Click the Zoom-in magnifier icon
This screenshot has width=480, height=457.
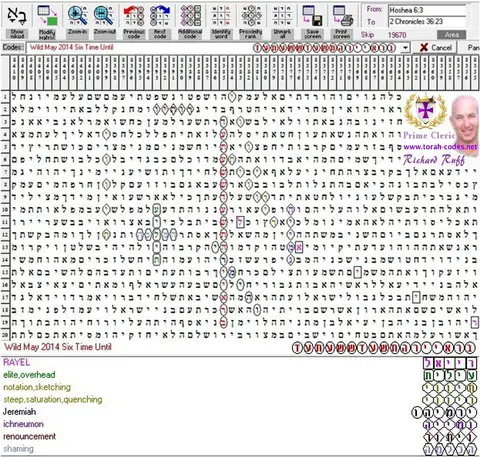77,16
